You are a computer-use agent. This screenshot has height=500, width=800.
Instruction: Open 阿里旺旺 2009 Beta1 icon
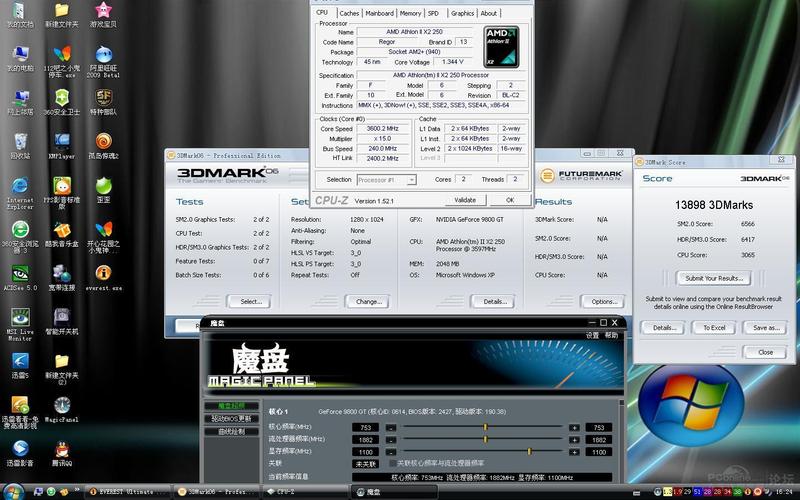pos(104,61)
